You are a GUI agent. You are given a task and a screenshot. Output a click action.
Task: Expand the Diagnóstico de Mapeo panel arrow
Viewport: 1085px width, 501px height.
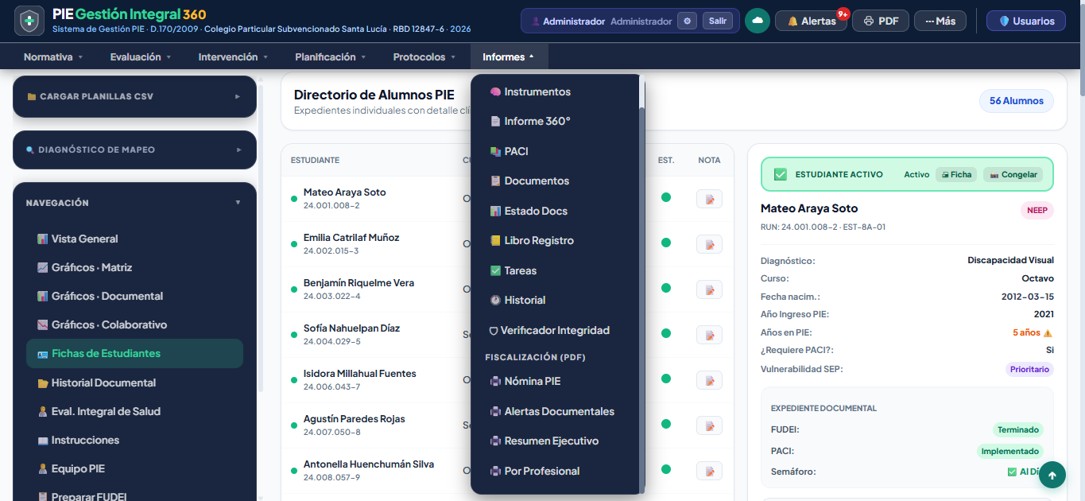tap(237, 149)
